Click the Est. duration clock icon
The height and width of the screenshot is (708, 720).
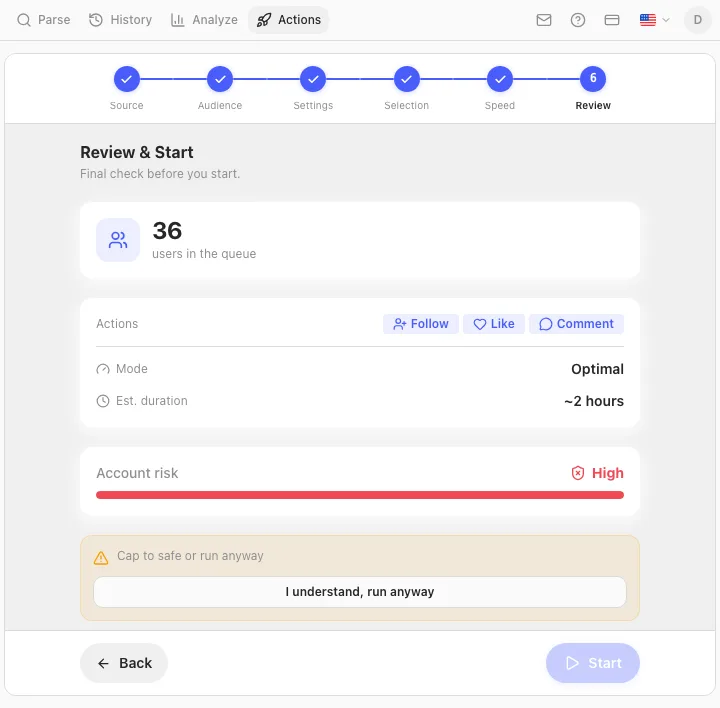(x=103, y=401)
